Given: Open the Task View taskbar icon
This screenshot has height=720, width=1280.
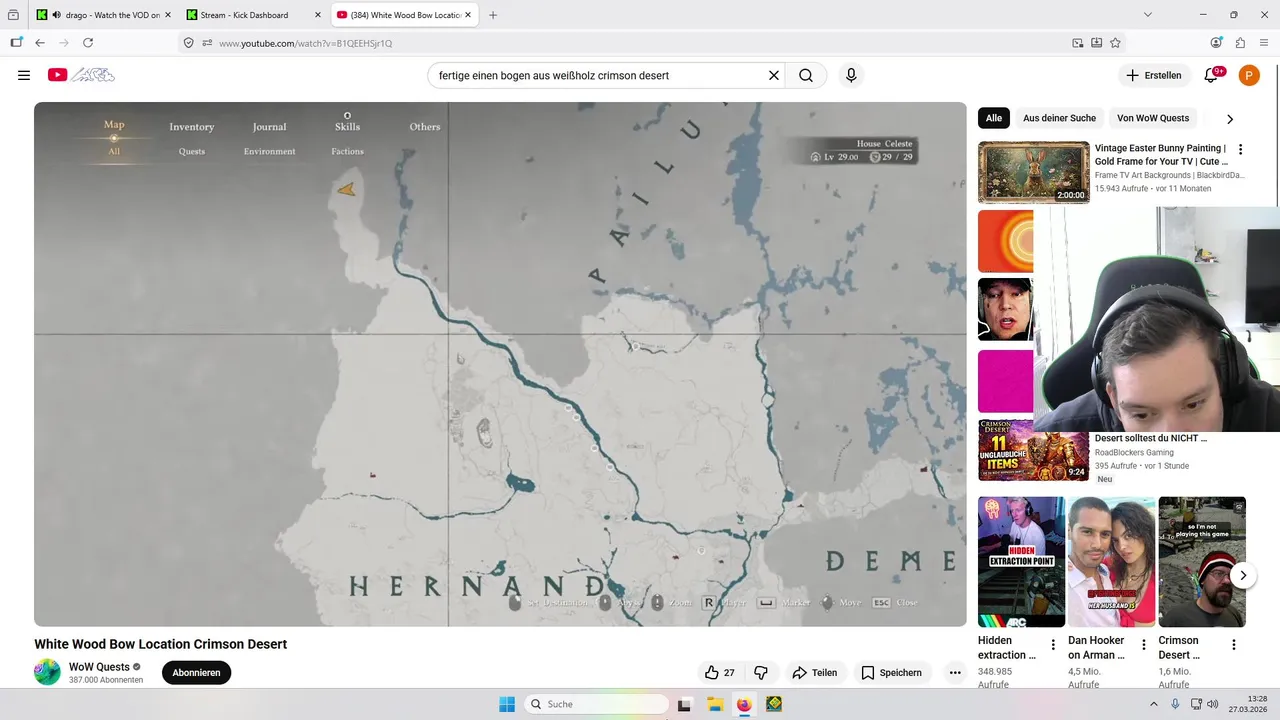Looking at the screenshot, I should point(684,704).
